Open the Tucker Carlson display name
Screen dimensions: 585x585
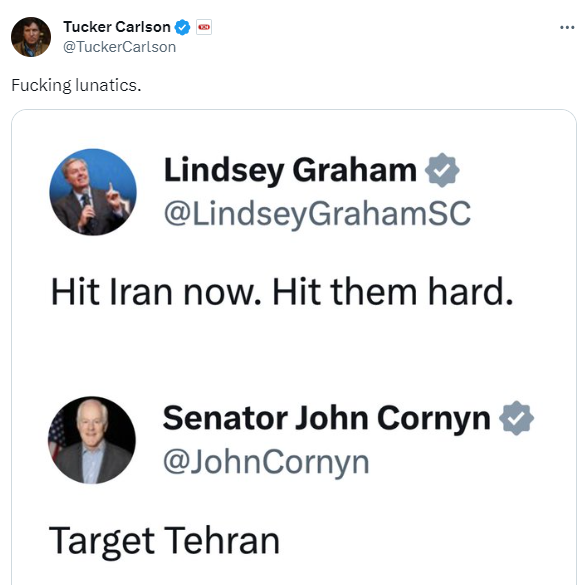coord(117,27)
